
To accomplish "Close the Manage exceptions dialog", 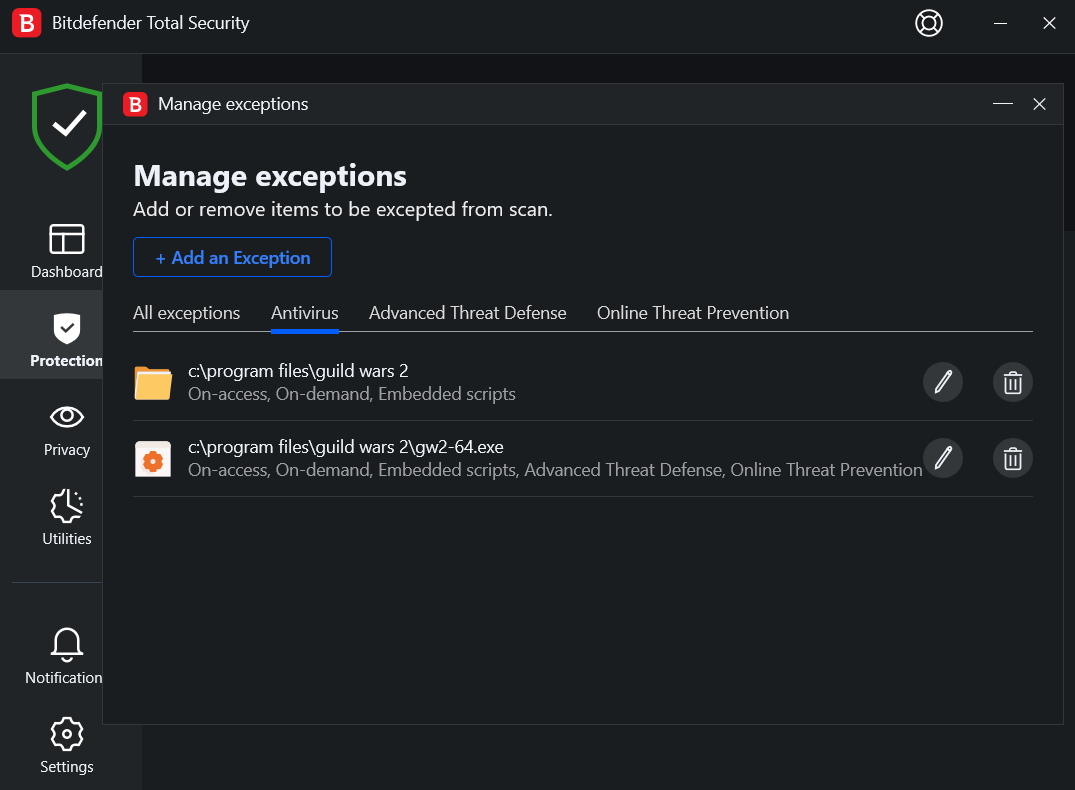I will pos(1039,104).
